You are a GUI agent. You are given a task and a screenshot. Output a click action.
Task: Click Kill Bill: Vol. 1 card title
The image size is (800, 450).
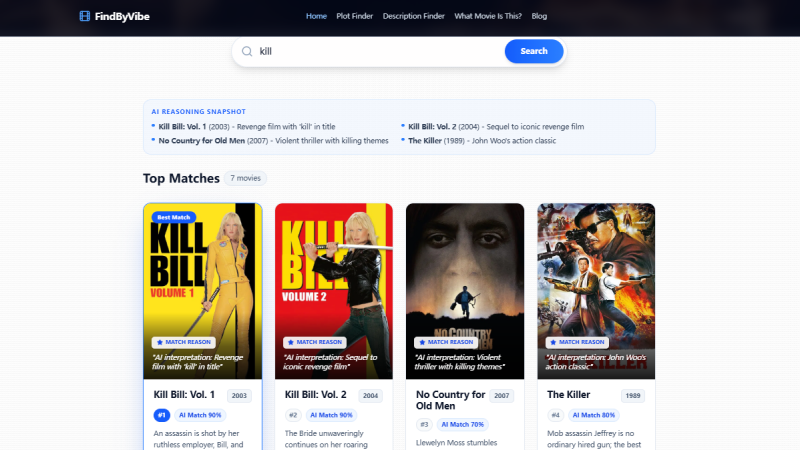pos(184,395)
